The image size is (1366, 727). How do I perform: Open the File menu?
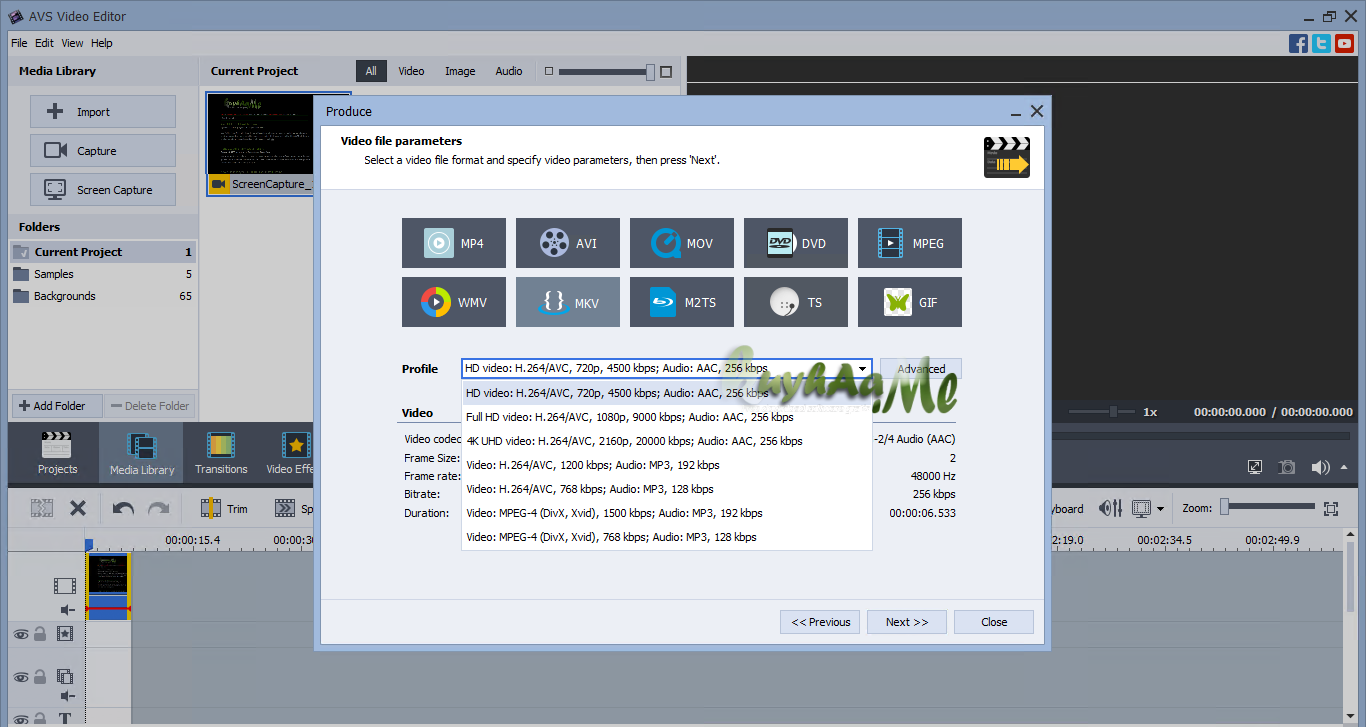click(19, 43)
